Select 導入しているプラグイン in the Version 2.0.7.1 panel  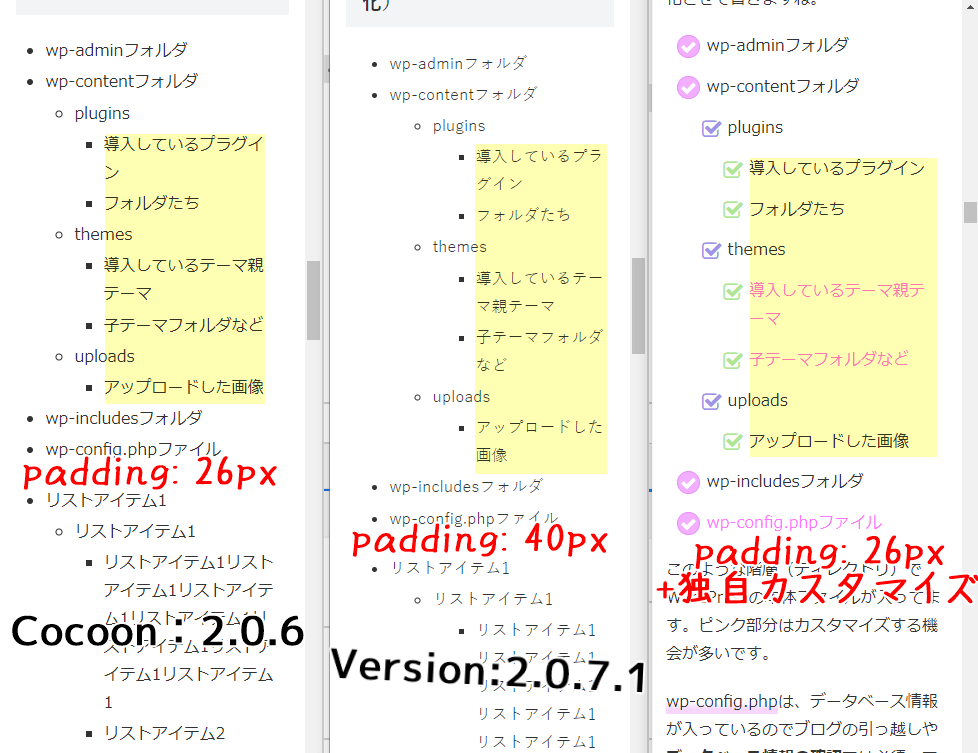[540, 170]
